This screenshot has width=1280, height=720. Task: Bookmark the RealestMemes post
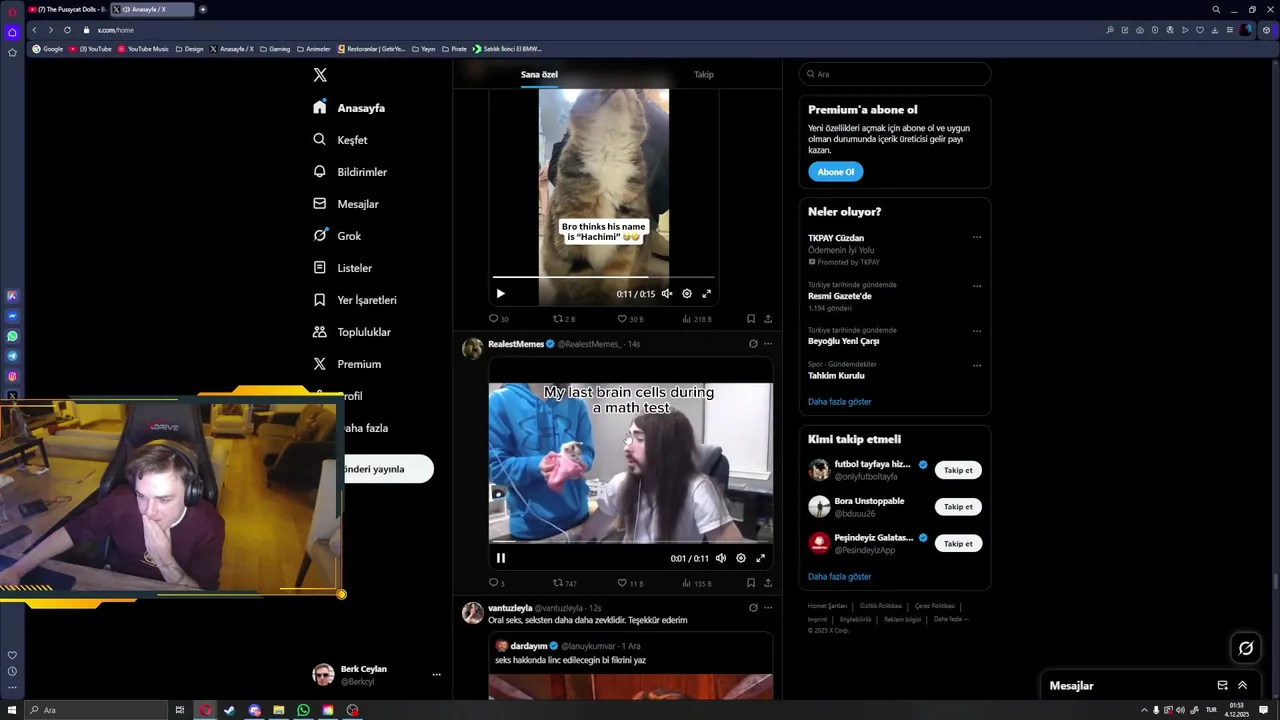pos(751,583)
